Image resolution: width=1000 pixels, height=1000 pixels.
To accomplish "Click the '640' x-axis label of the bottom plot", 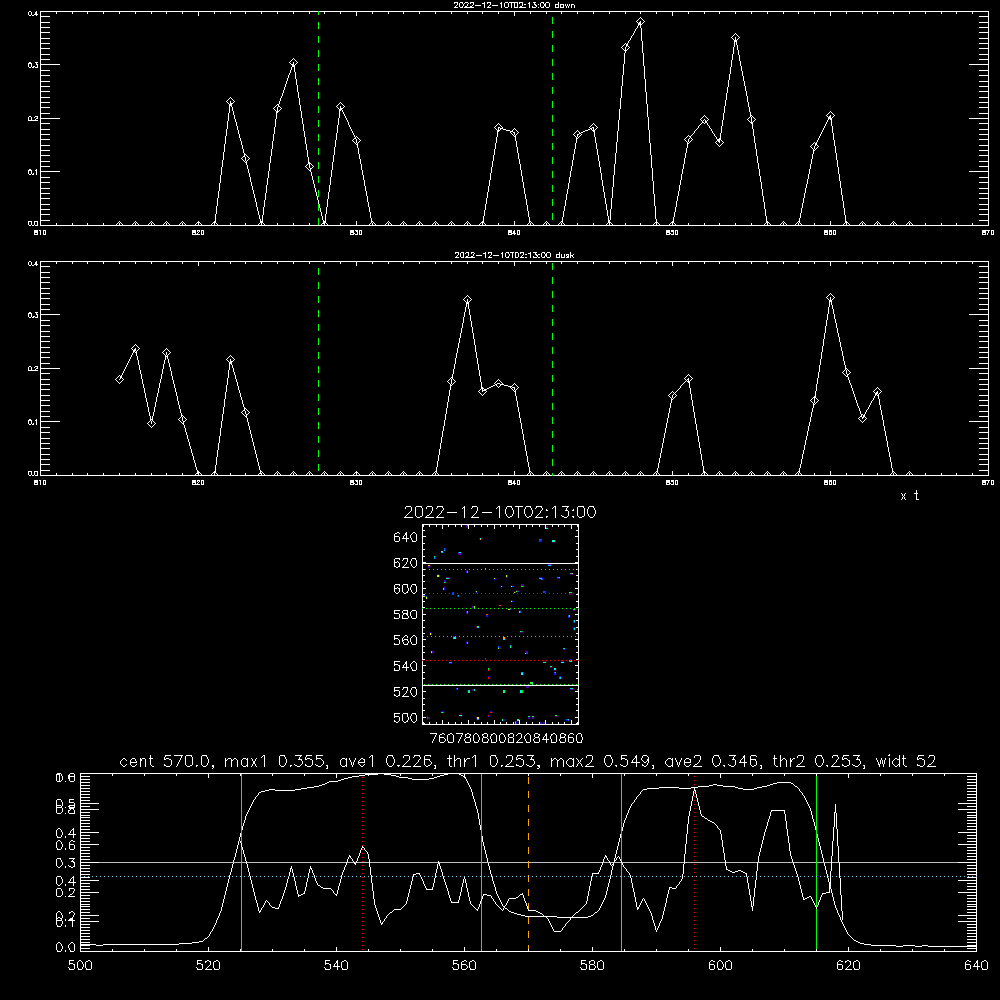I will pos(976,965).
